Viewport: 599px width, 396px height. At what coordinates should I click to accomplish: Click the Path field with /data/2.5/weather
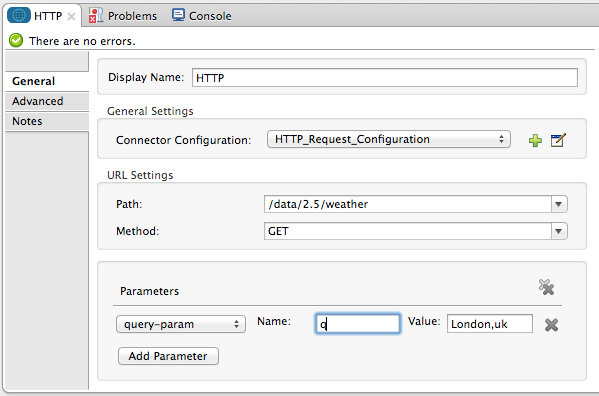point(408,204)
